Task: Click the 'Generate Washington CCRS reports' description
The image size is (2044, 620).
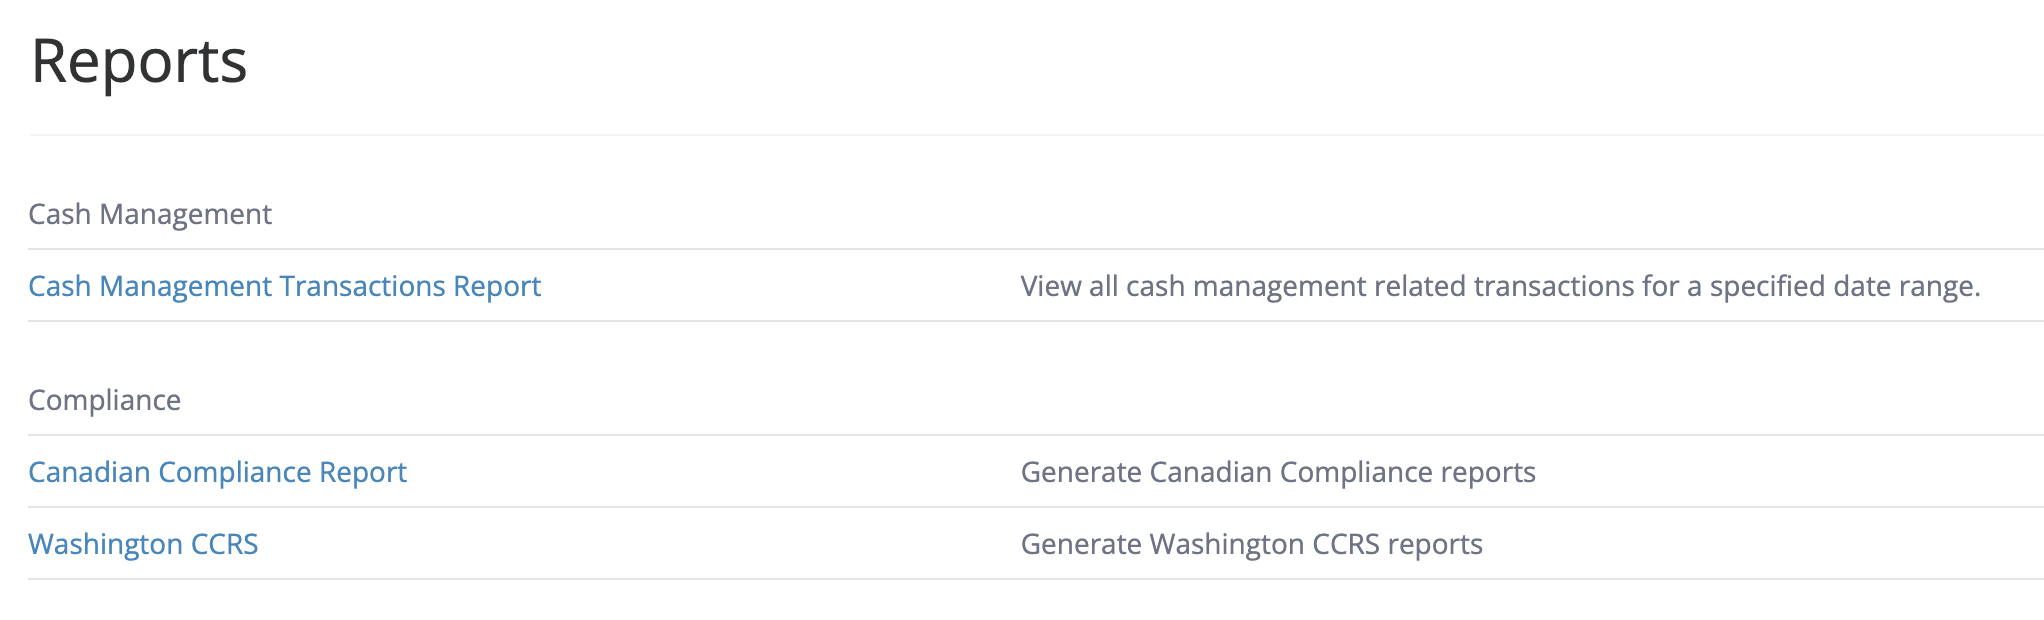Action: [1251, 544]
